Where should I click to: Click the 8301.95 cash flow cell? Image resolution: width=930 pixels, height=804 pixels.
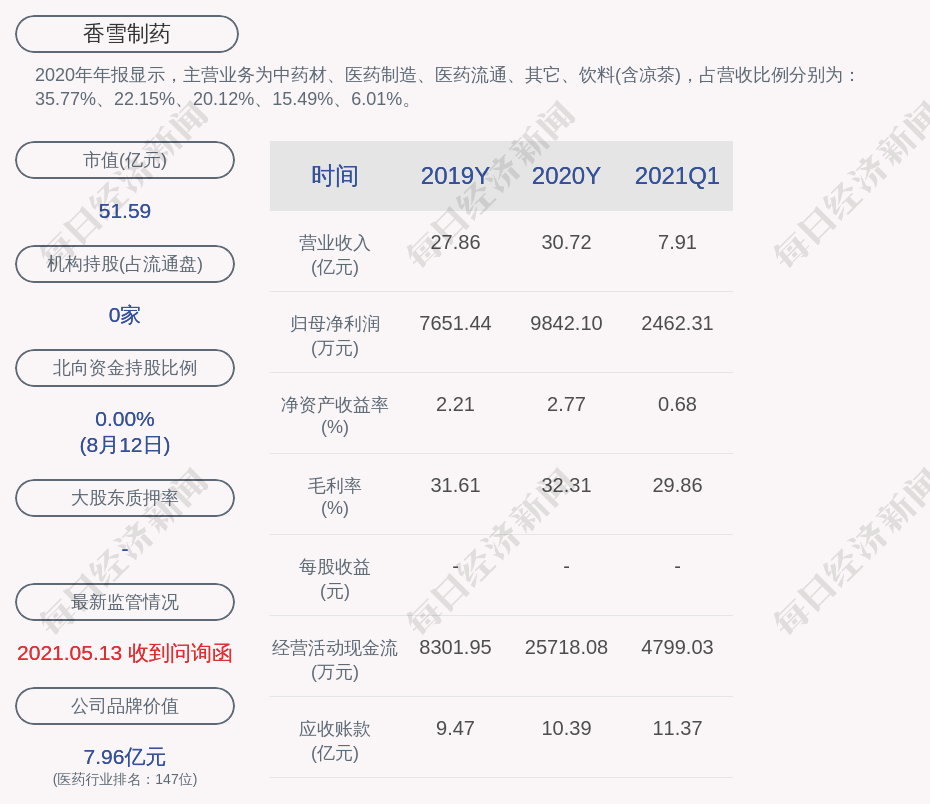click(455, 647)
